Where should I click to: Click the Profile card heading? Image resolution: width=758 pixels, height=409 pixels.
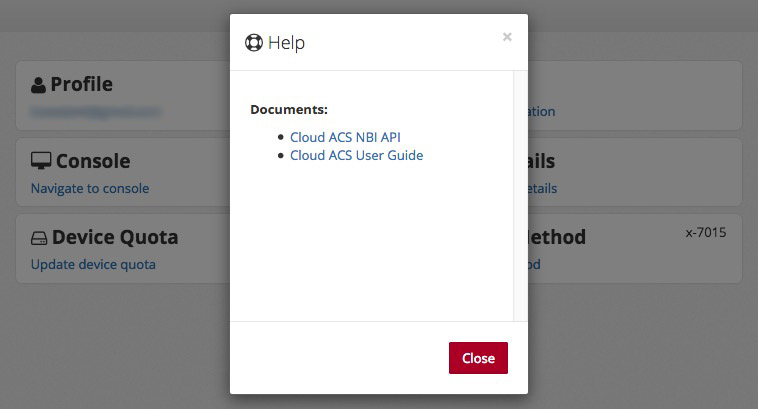coord(81,84)
